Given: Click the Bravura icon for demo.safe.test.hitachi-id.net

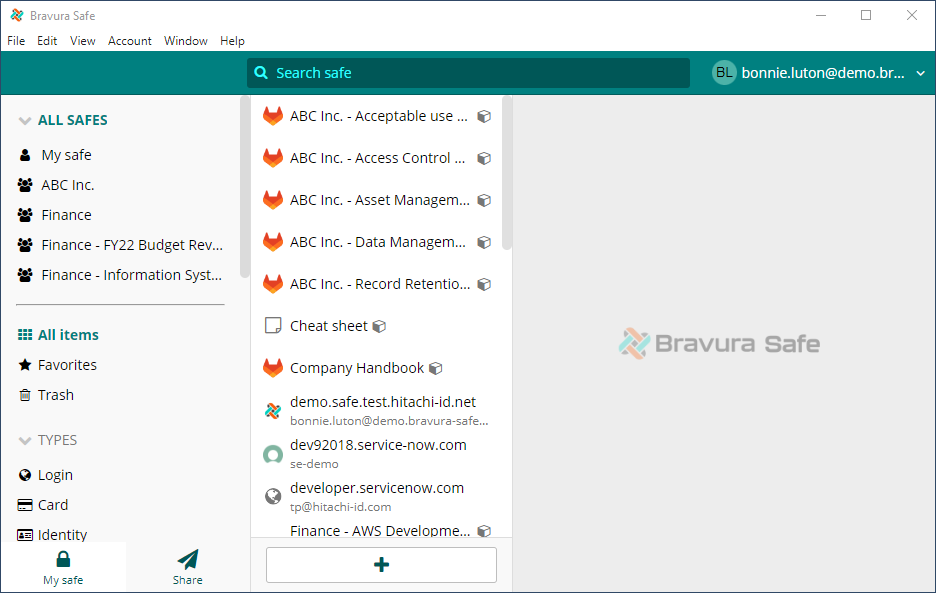Looking at the screenshot, I should click(x=272, y=410).
